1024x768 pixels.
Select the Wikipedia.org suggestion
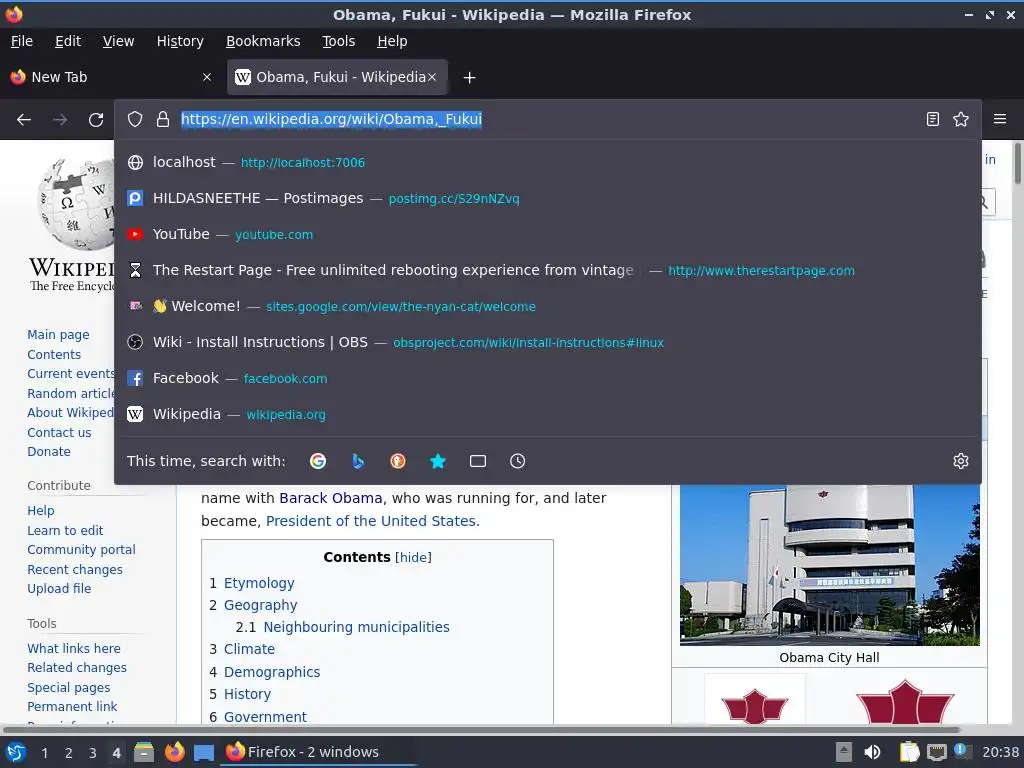coord(548,414)
